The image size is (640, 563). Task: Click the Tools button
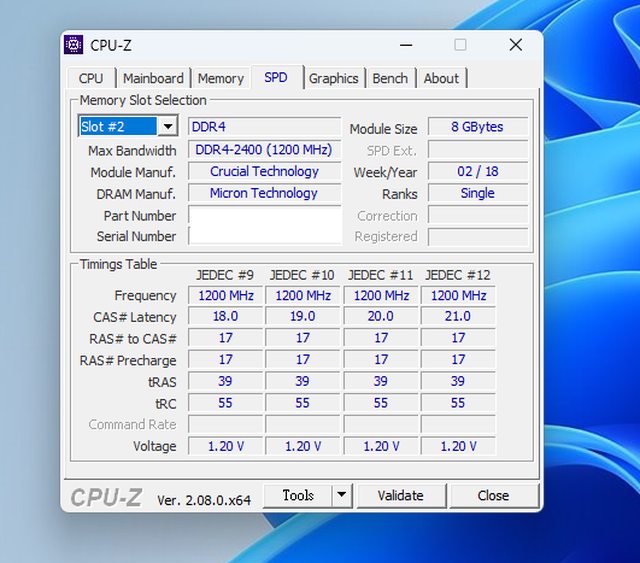[x=298, y=495]
